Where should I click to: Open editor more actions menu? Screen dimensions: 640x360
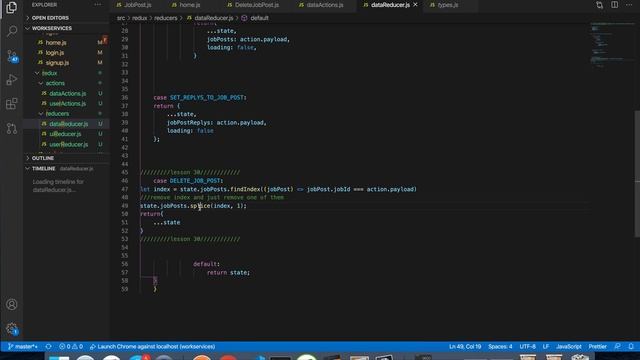(629, 5)
